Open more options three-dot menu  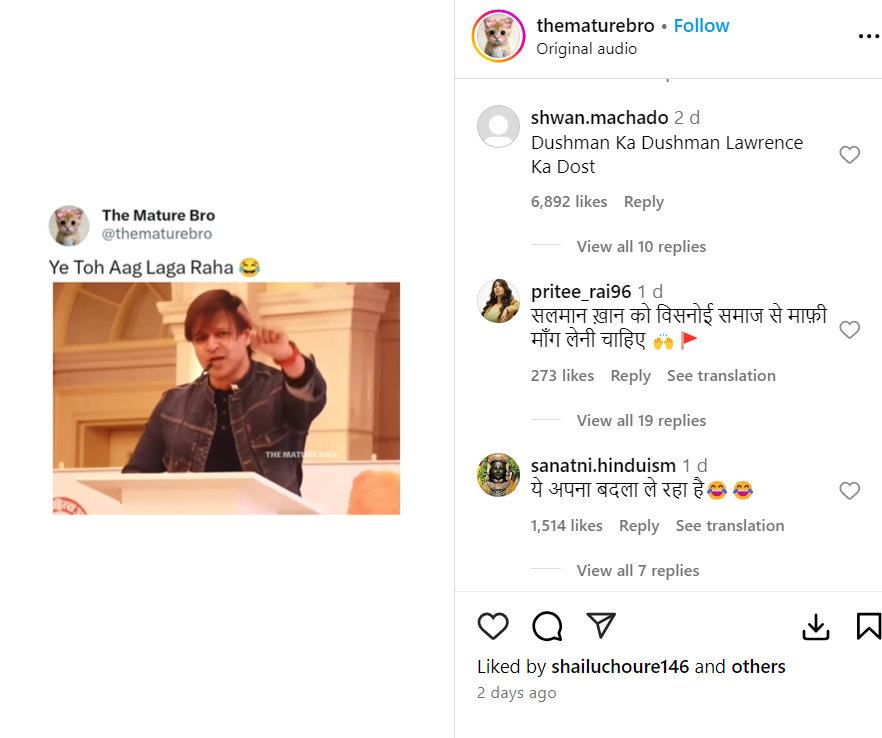pos(868,37)
